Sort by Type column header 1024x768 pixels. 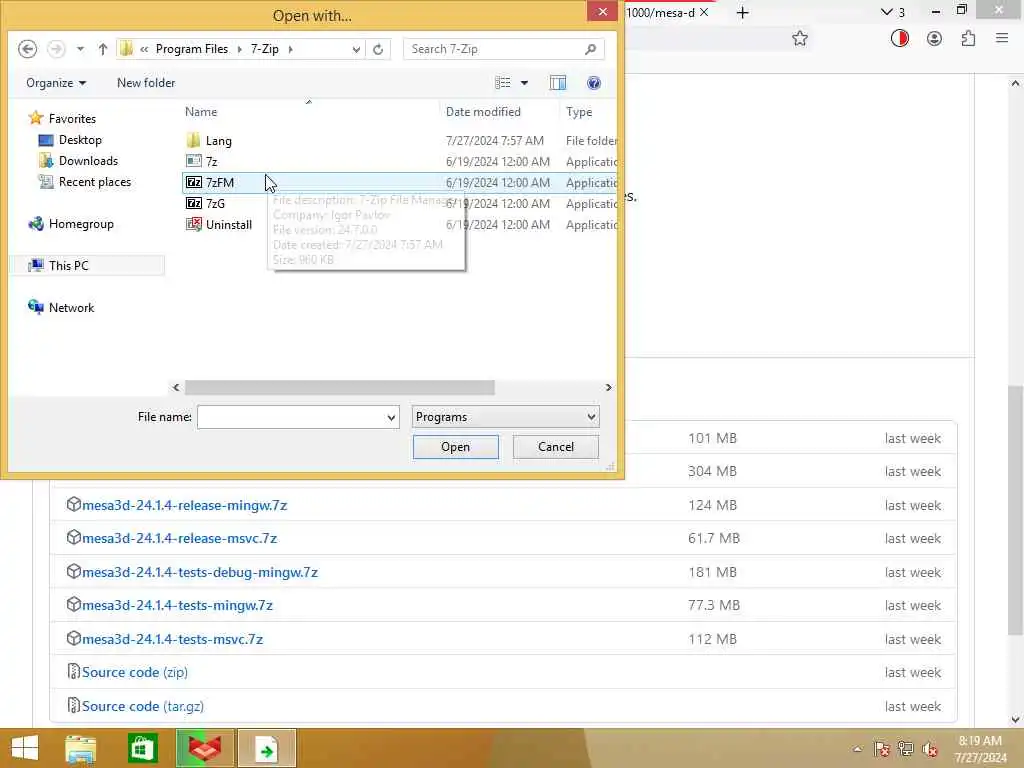[579, 112]
